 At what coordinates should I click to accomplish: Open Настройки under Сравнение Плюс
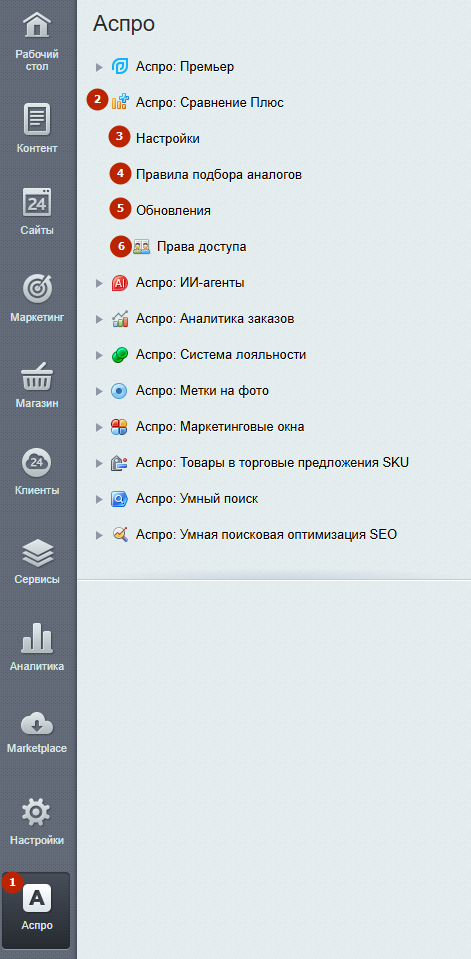168,139
